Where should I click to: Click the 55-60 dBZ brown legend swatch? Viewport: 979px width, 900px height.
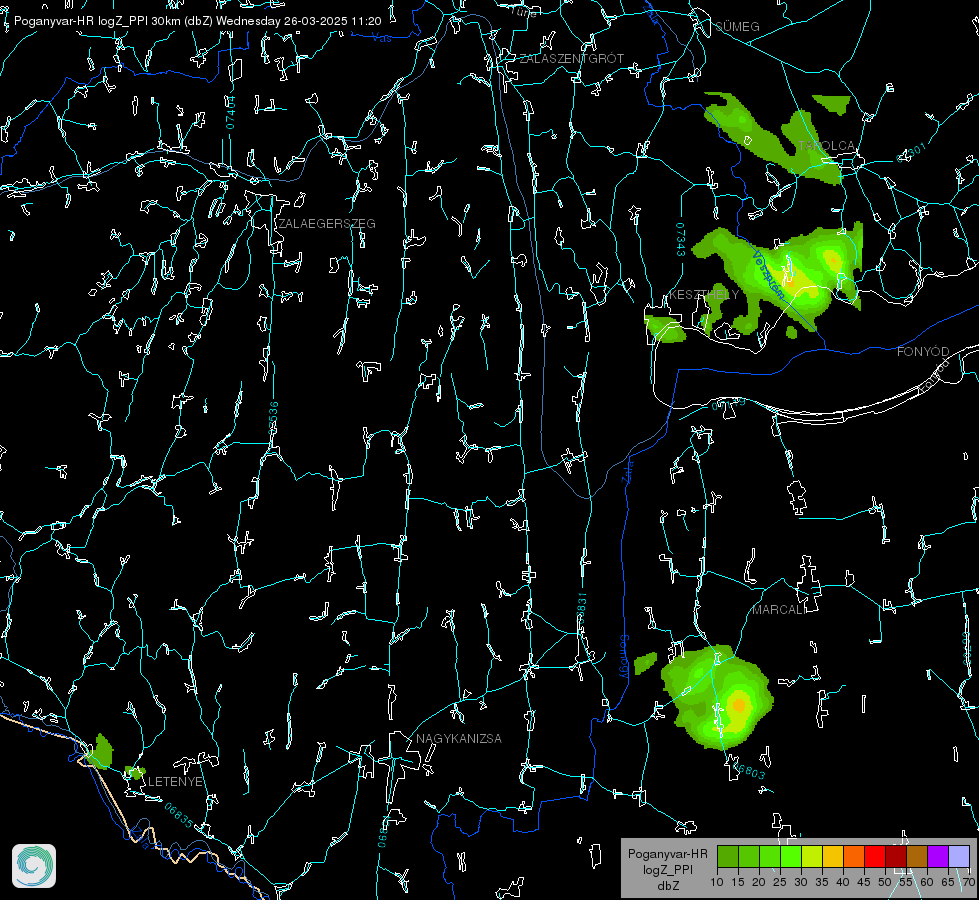point(917,856)
